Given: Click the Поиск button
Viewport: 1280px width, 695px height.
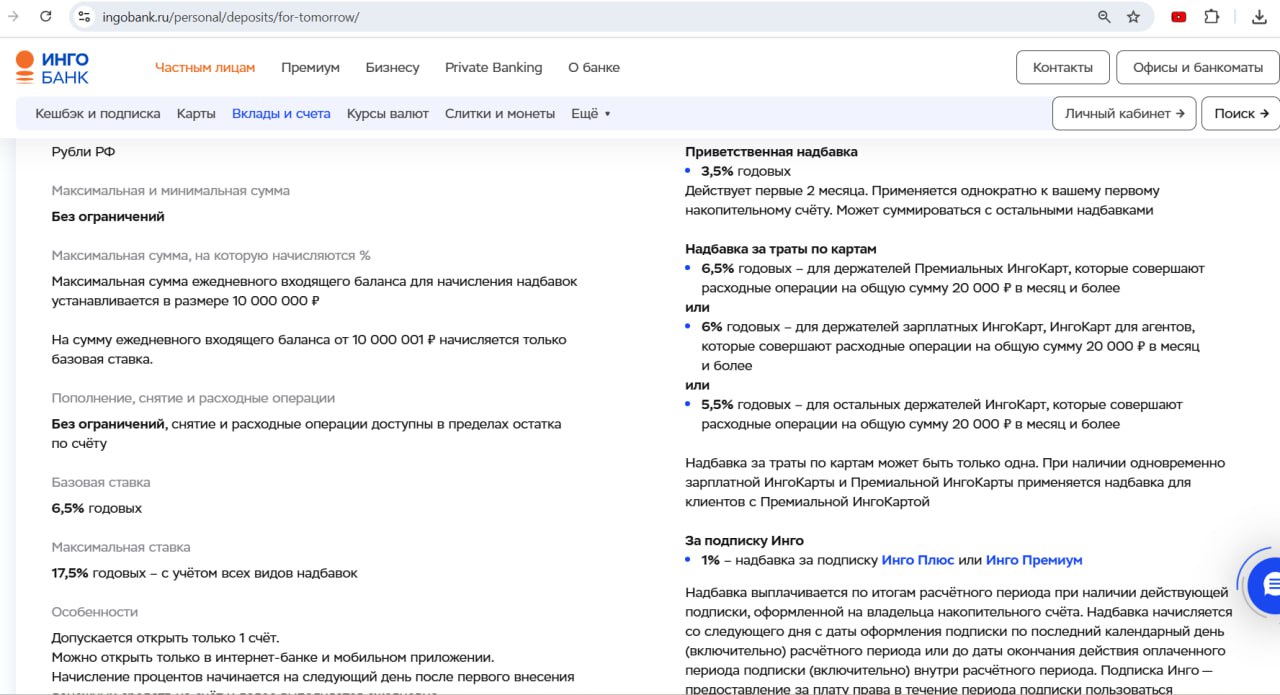Looking at the screenshot, I should tap(1241, 113).
